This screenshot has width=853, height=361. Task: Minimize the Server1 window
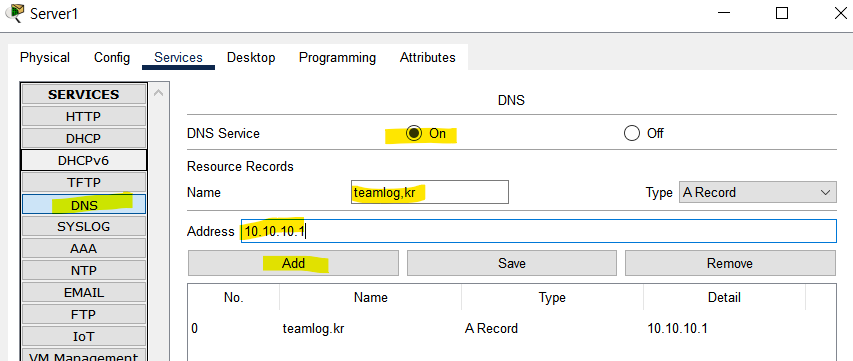[x=724, y=13]
